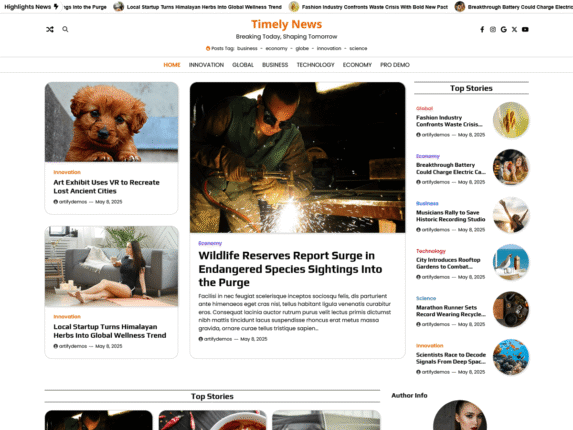Open the Instagram social icon
The image size is (573, 430).
pos(493,30)
